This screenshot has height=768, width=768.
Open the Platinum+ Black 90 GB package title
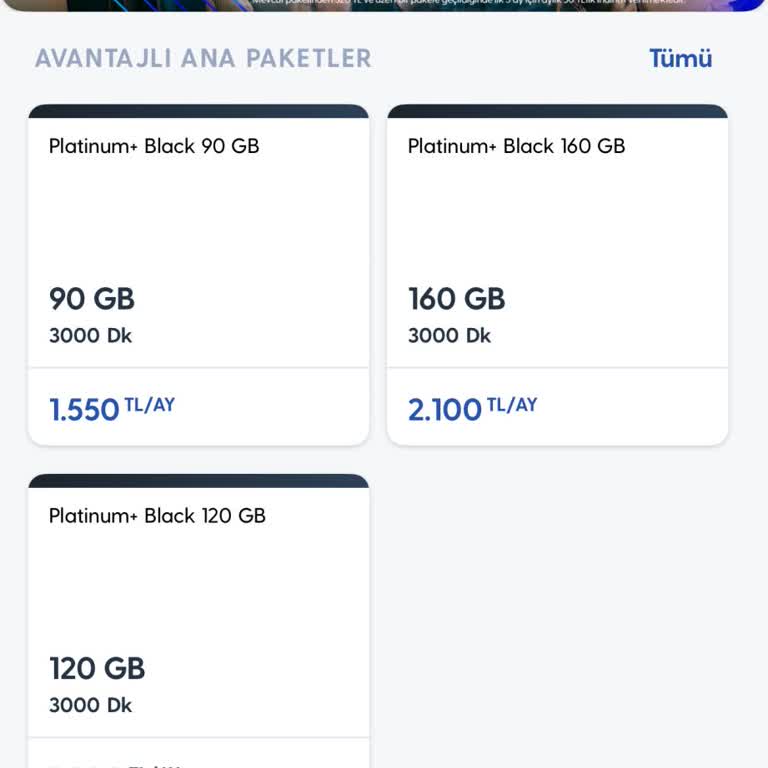pos(154,146)
